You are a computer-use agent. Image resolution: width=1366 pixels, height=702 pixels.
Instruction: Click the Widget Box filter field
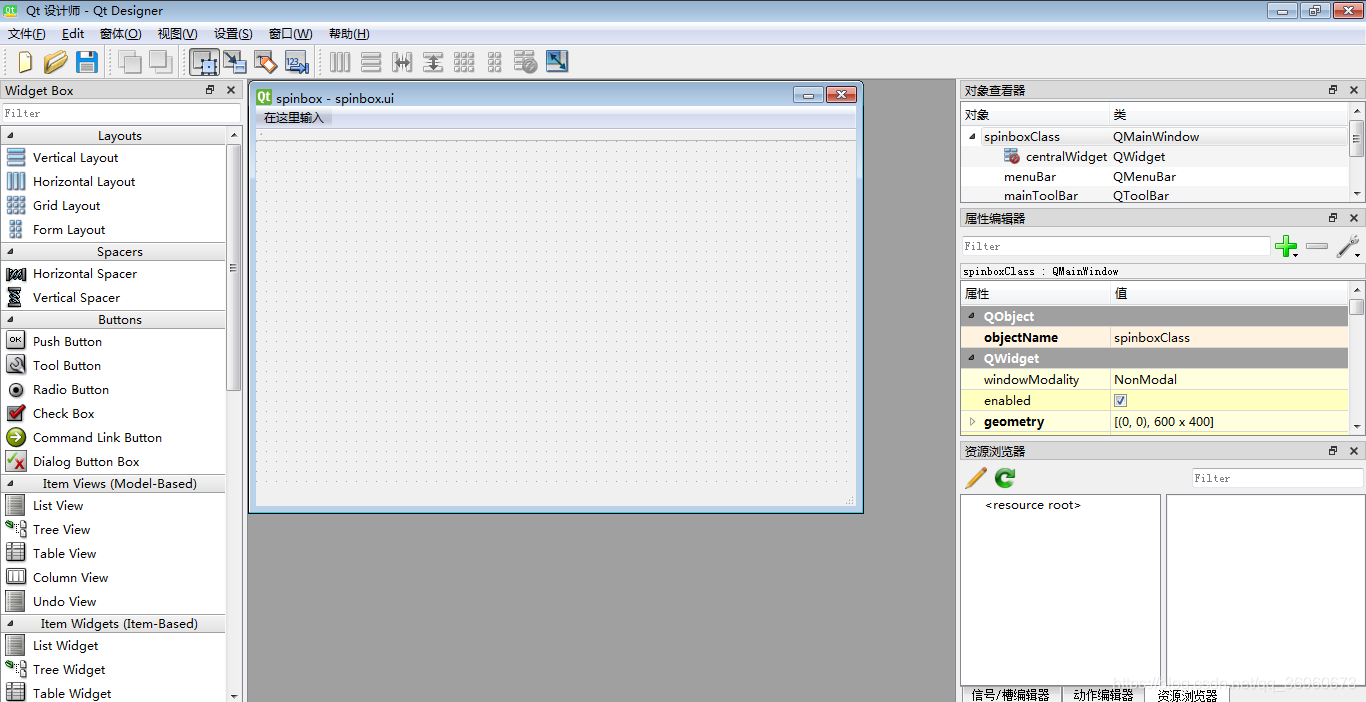click(120, 113)
